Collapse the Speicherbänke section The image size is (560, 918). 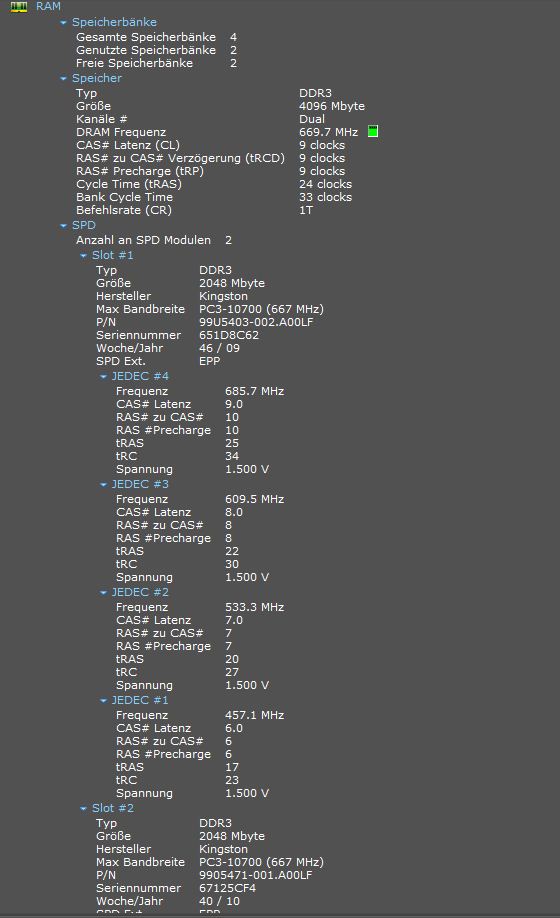(x=63, y=22)
